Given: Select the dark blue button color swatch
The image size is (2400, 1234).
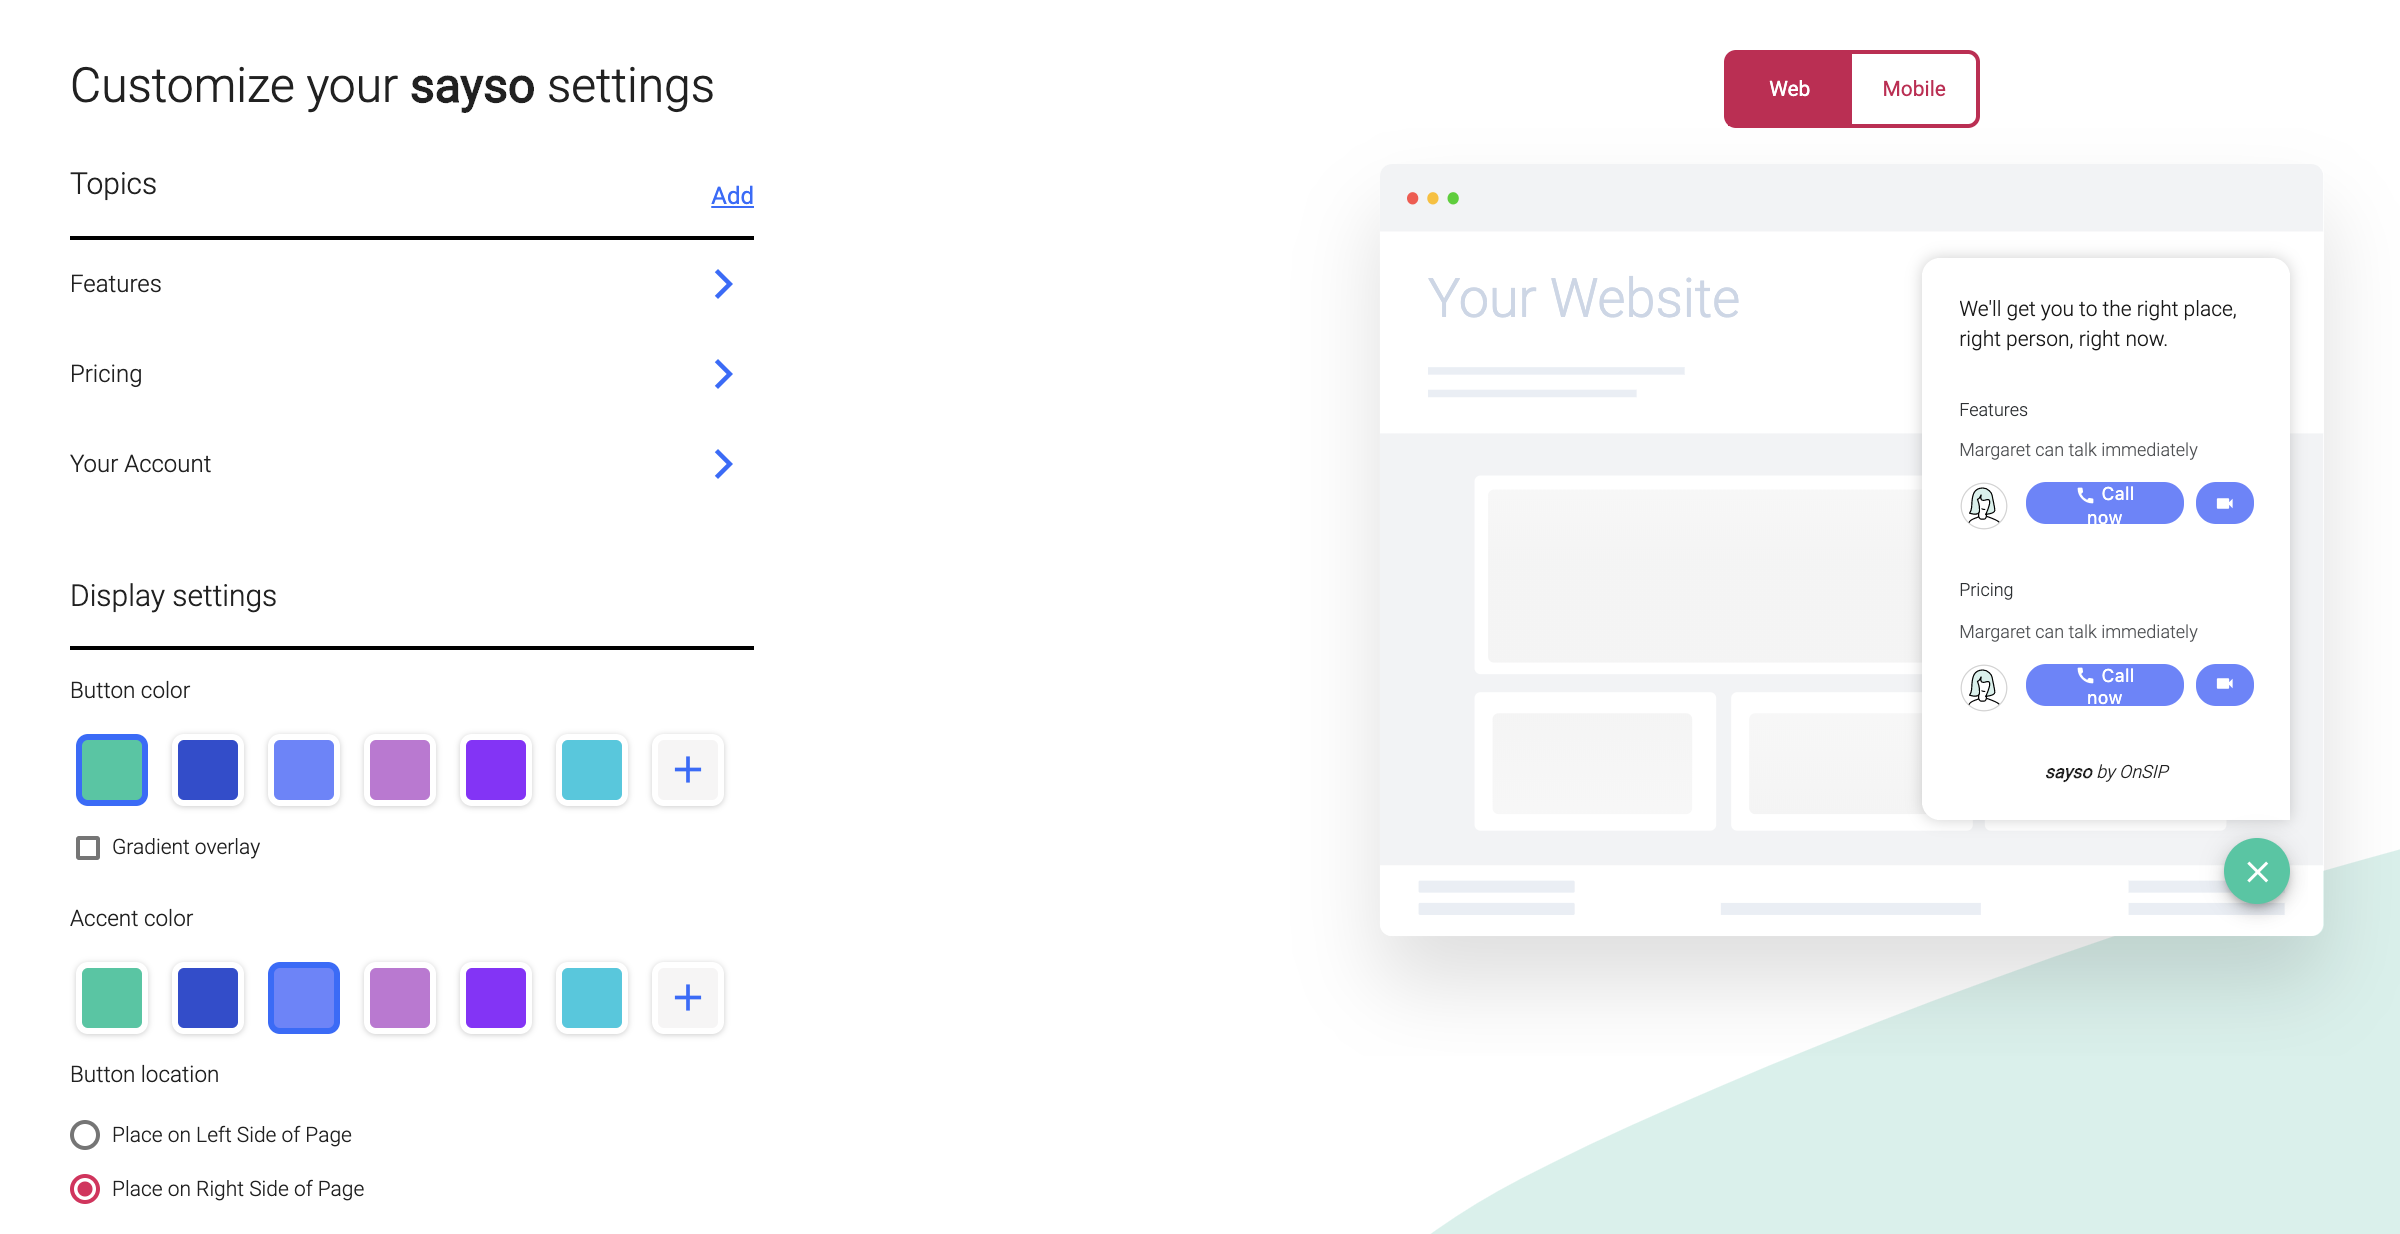Looking at the screenshot, I should tap(208, 770).
